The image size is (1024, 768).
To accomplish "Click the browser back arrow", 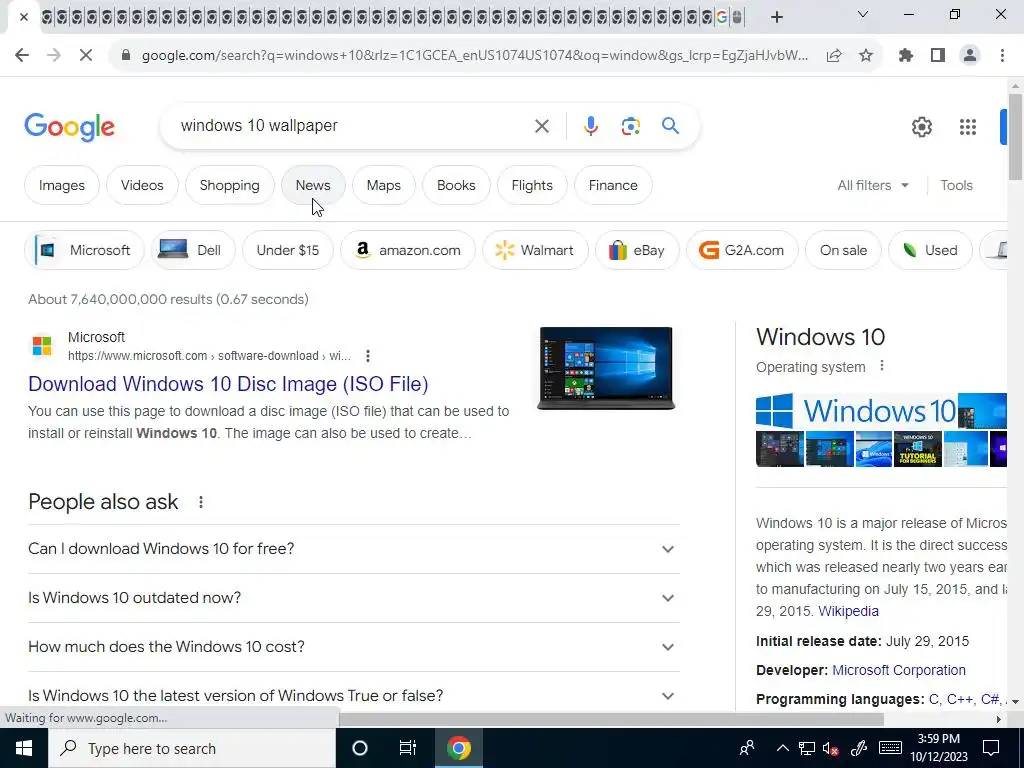I will tap(22, 56).
